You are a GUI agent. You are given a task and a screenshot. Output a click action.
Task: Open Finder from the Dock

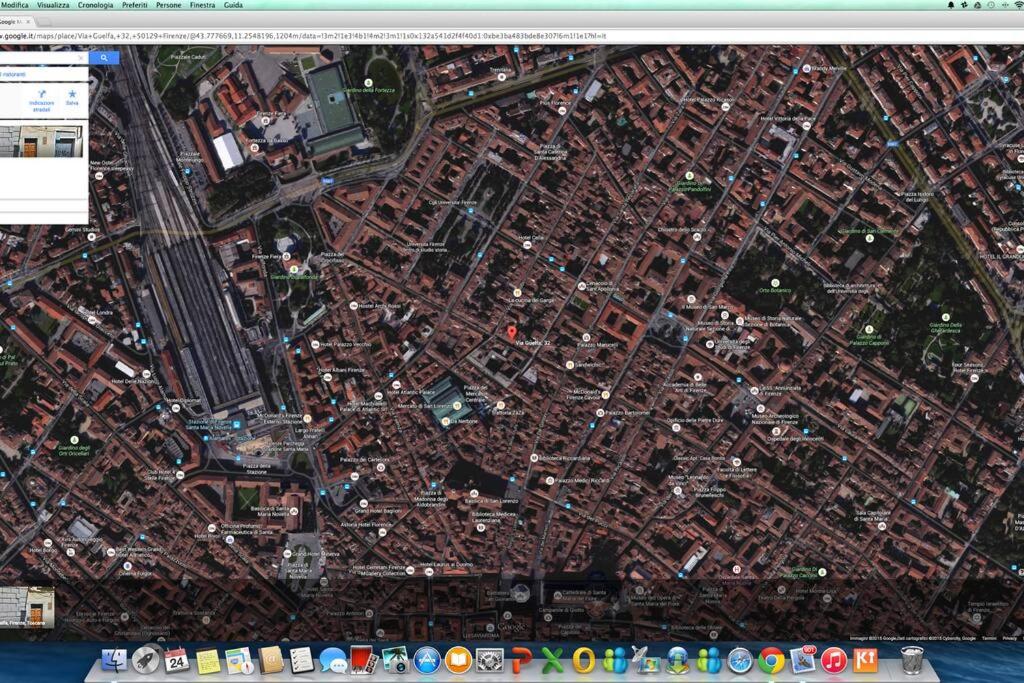(x=115, y=660)
